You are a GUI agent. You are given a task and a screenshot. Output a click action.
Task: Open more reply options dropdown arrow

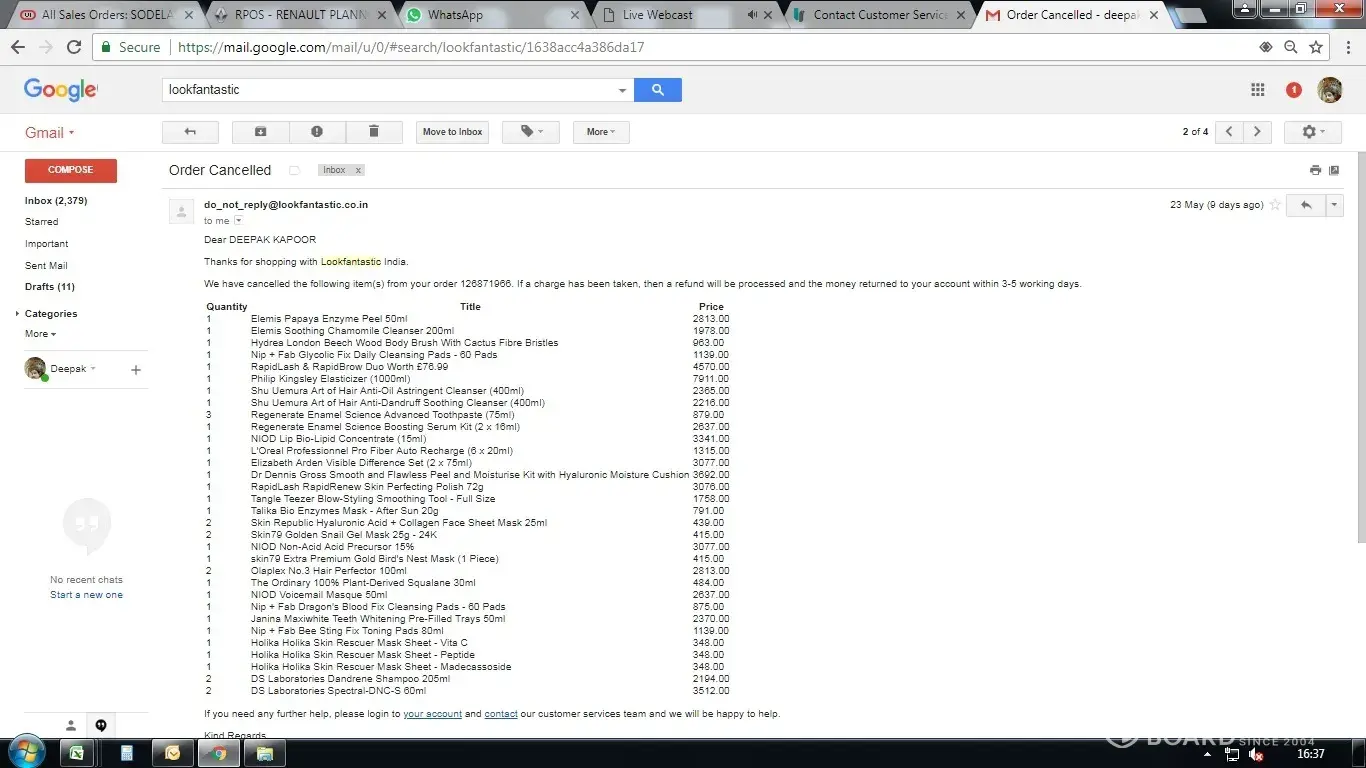(1333, 205)
